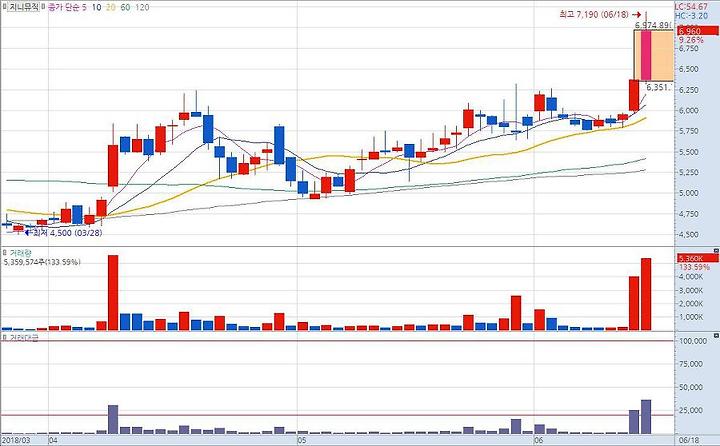Click the 3,000K volume axis label
This screenshot has height=446, width=720.
691,291
